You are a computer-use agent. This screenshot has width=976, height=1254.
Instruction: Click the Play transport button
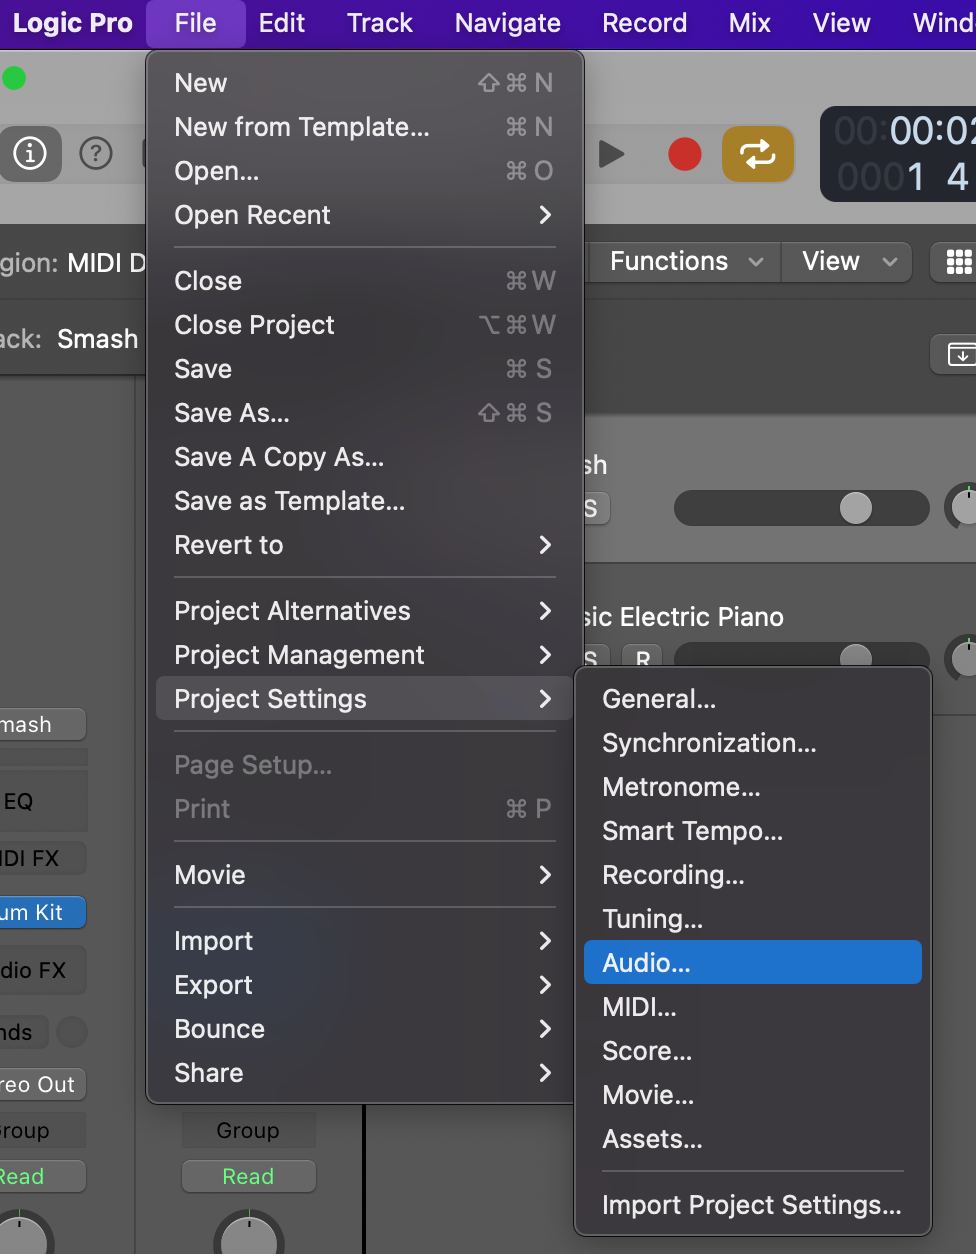coord(611,154)
